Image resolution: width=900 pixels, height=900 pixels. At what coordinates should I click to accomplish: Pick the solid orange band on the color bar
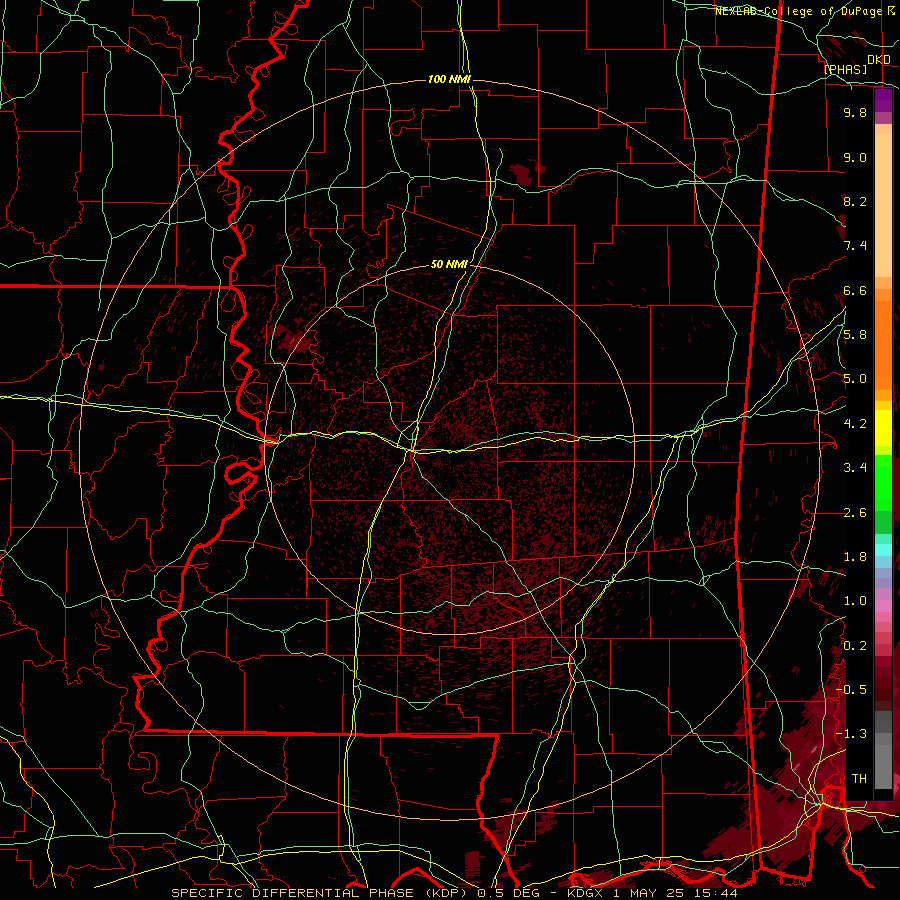[883, 346]
